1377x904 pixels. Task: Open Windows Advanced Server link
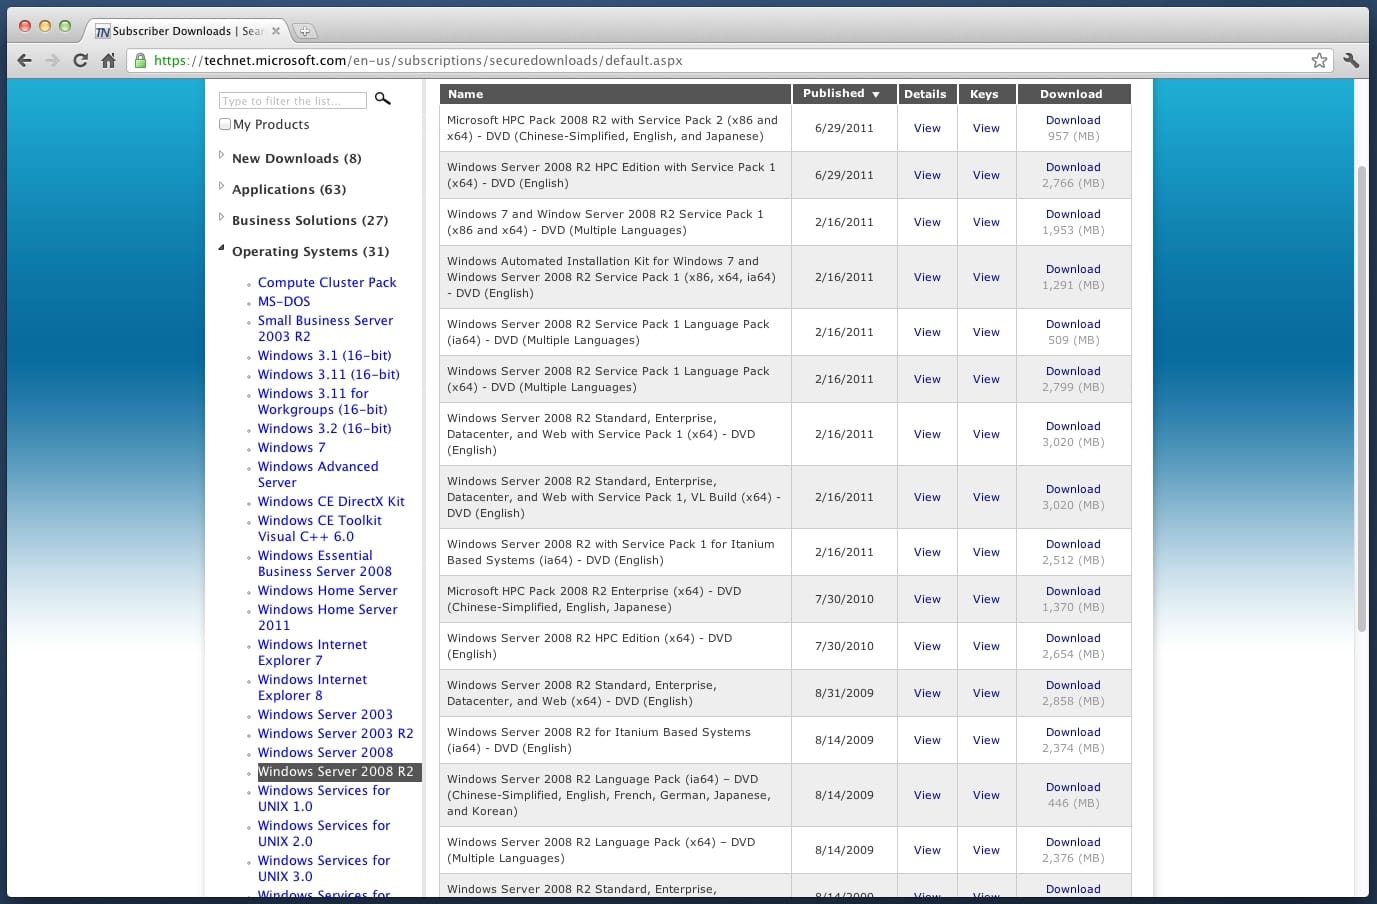[x=318, y=474]
